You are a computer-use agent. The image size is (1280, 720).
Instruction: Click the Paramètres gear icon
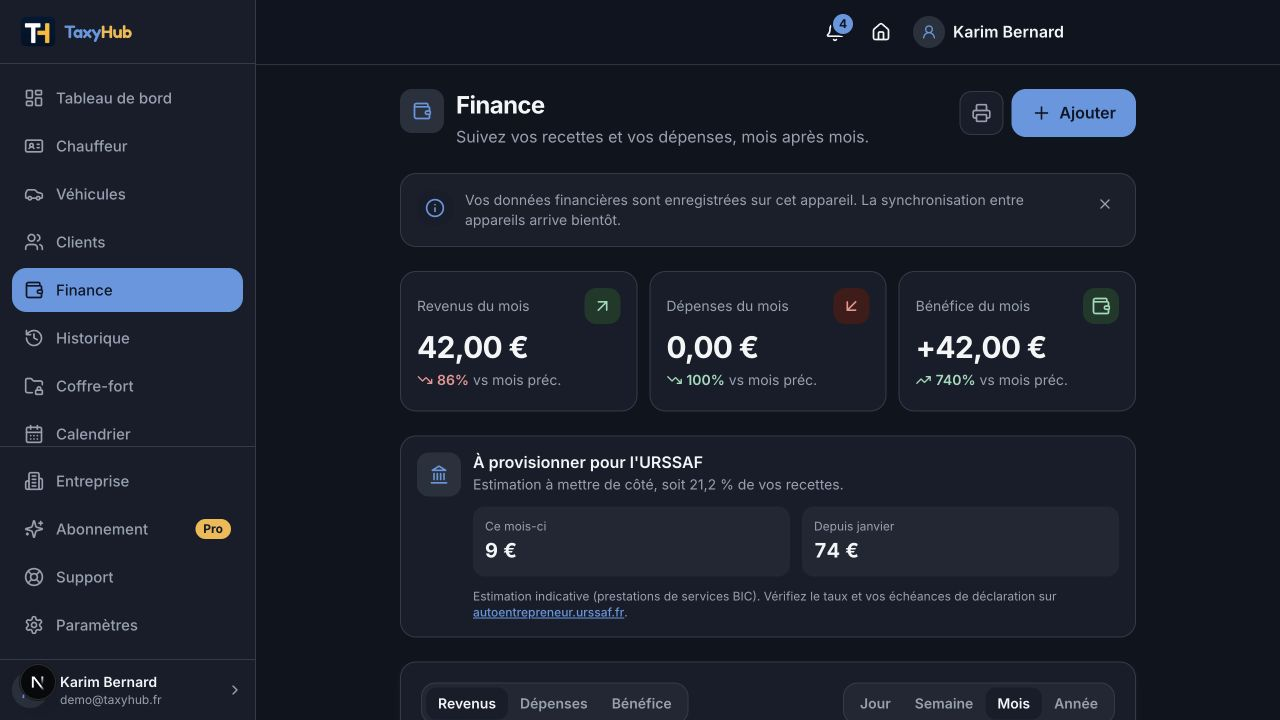point(34,625)
